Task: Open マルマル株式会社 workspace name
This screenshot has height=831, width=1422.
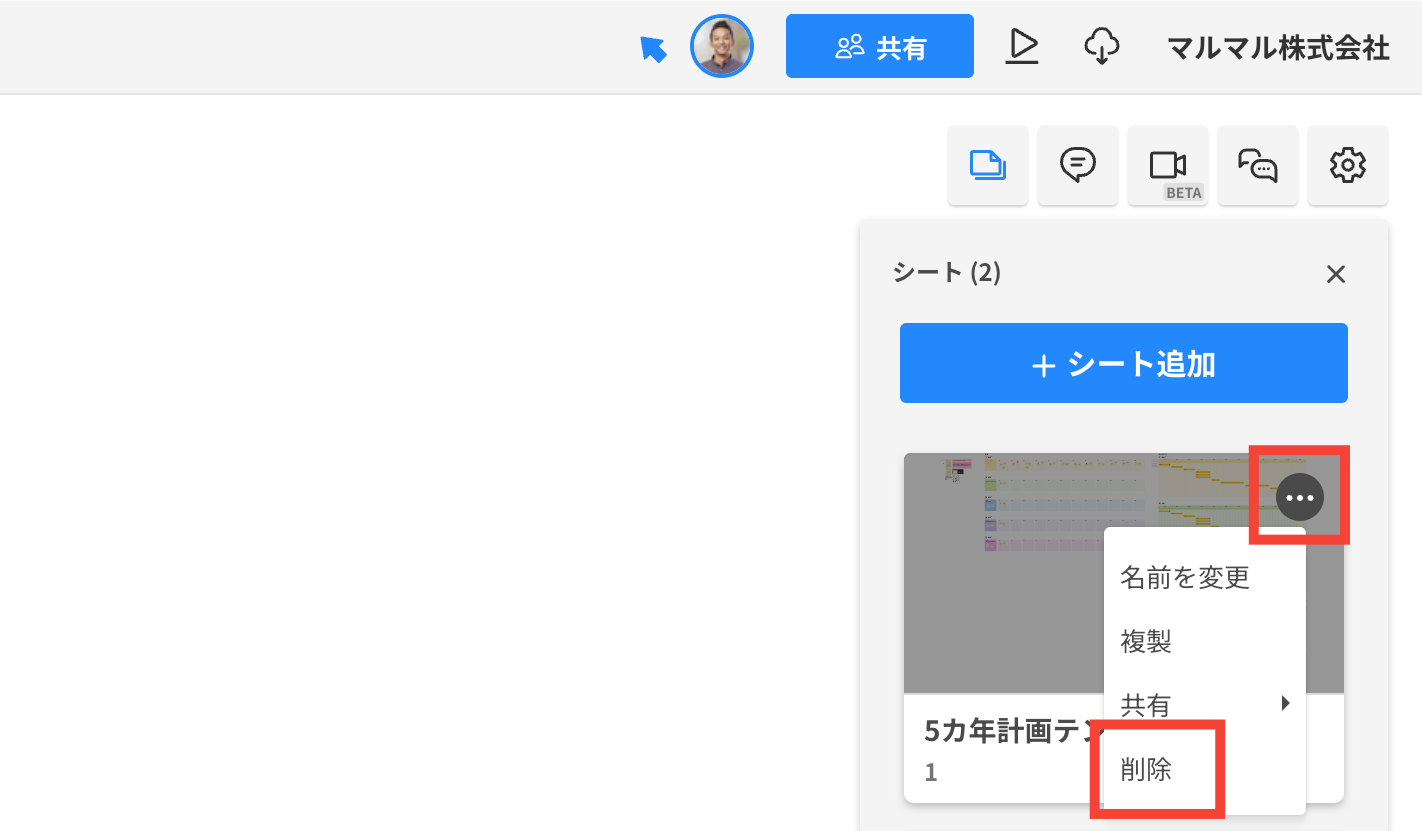Action: coord(1279,48)
